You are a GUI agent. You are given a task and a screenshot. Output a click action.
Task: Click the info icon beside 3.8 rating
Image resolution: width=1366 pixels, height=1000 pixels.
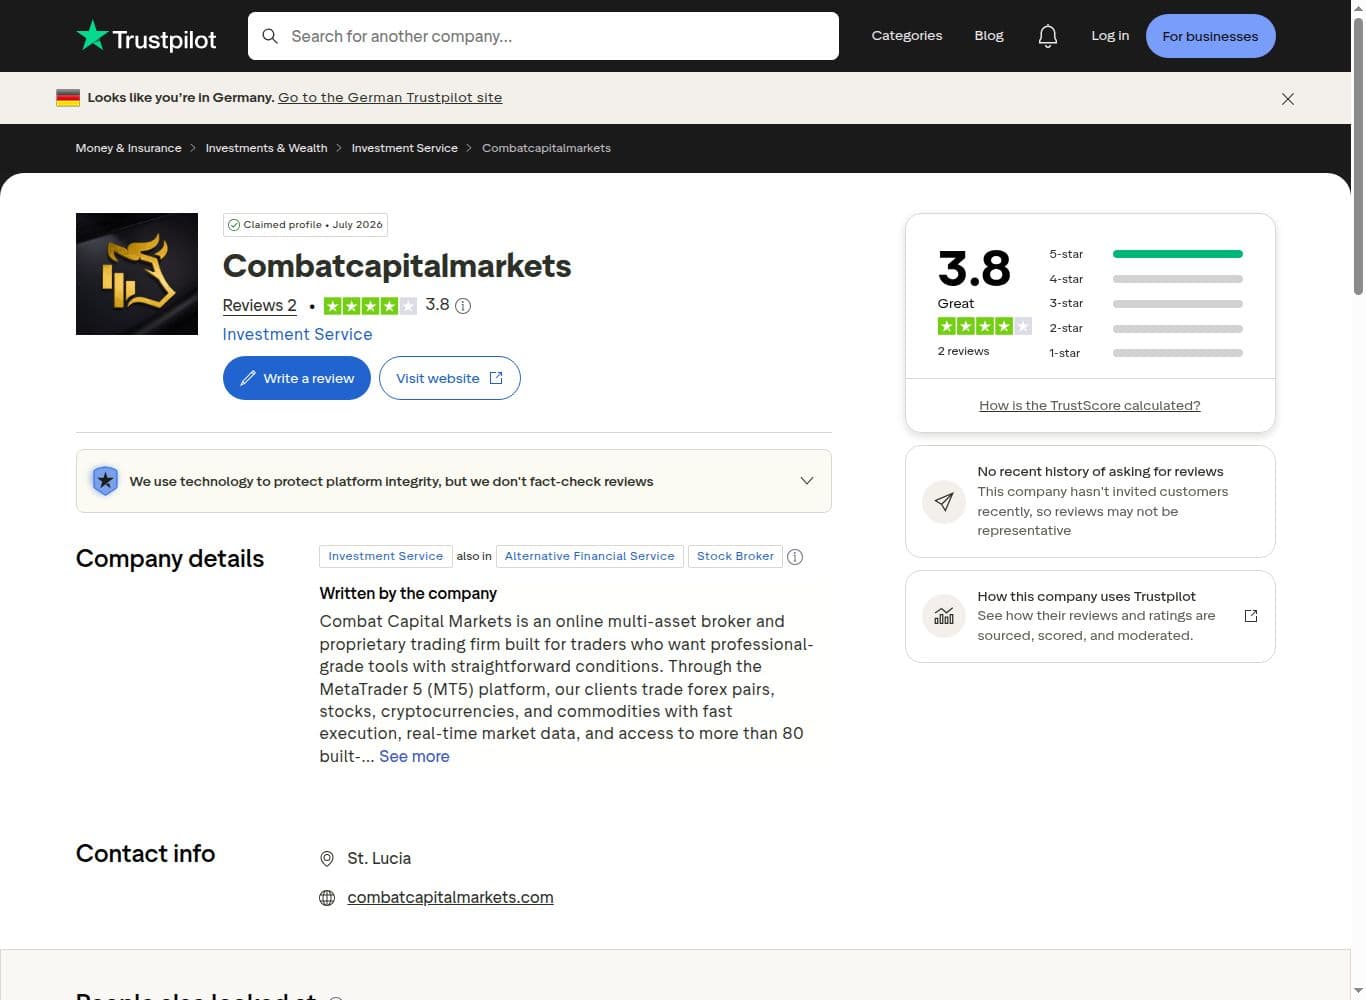pyautogui.click(x=463, y=306)
